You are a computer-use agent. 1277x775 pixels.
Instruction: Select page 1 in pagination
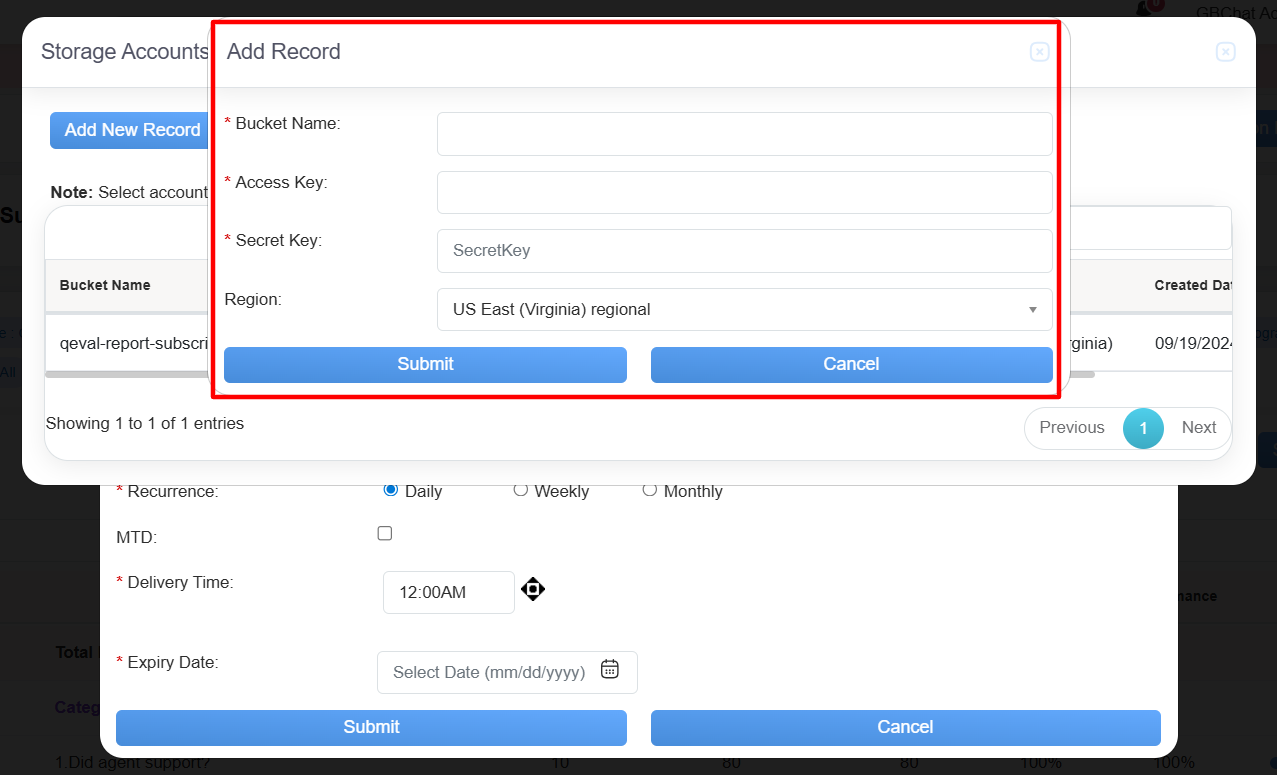point(1143,428)
